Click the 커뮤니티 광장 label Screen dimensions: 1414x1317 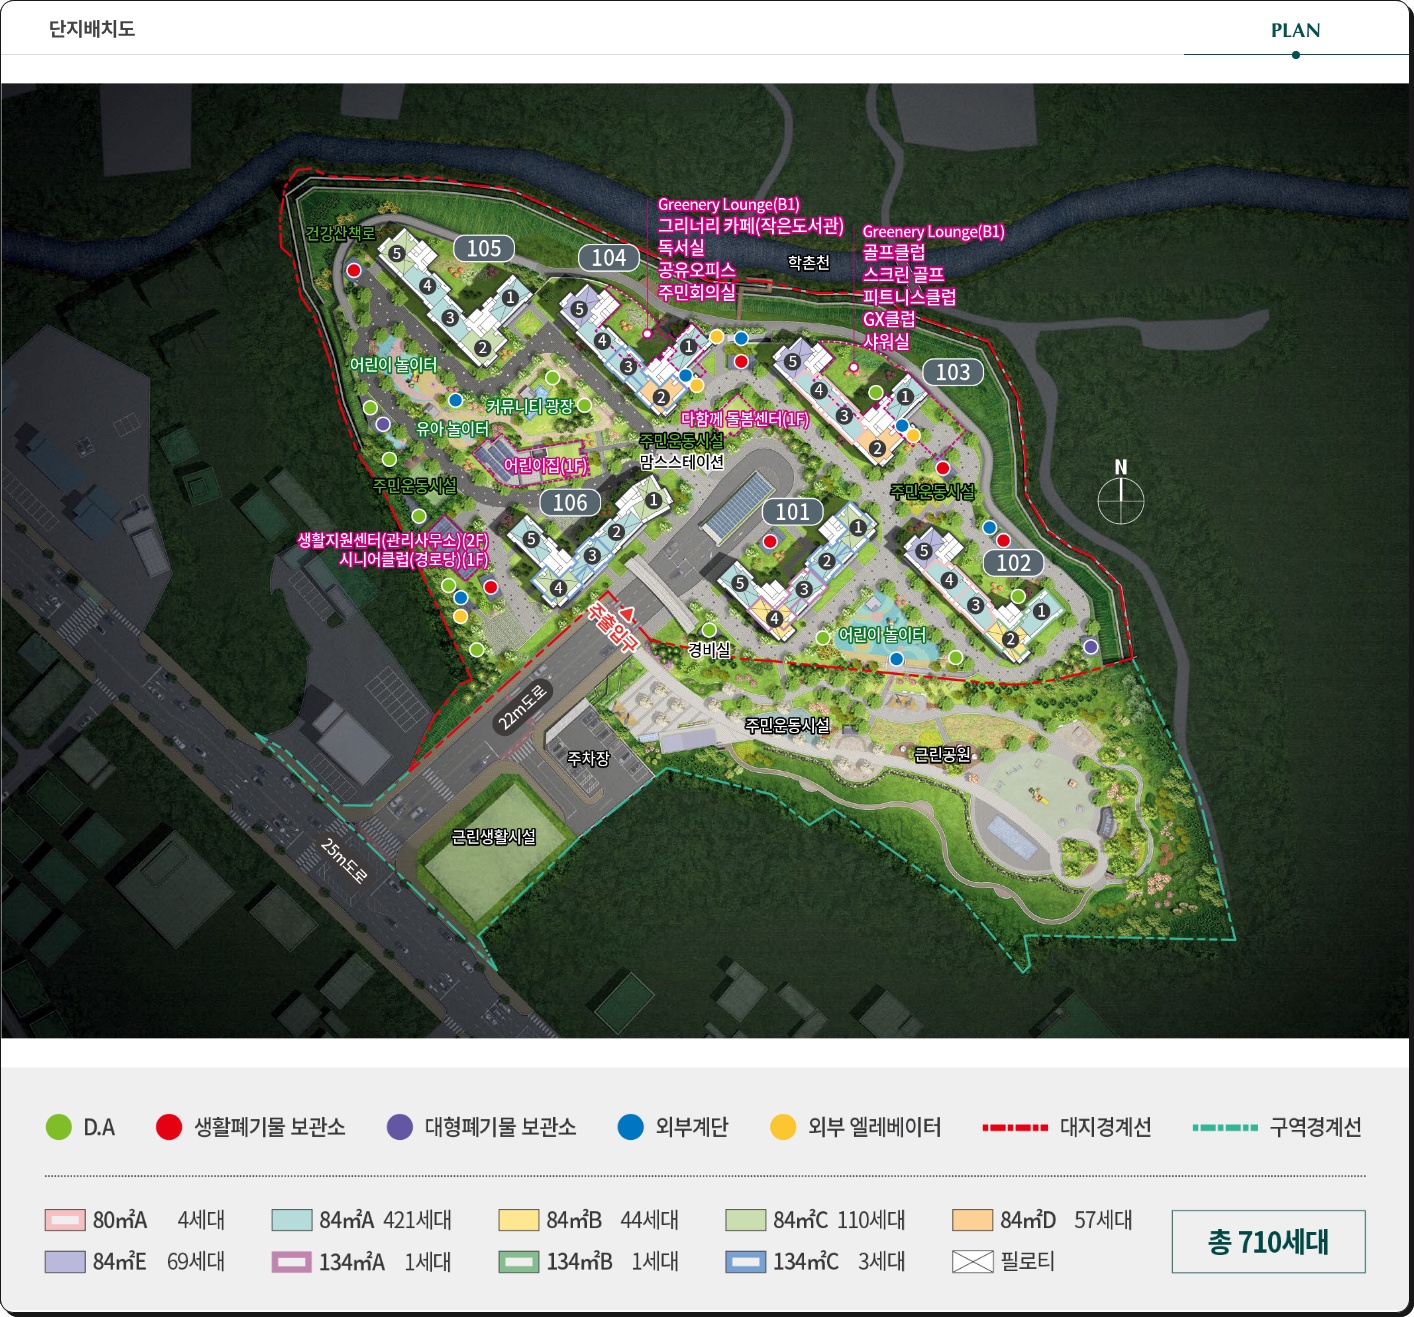pyautogui.click(x=530, y=406)
